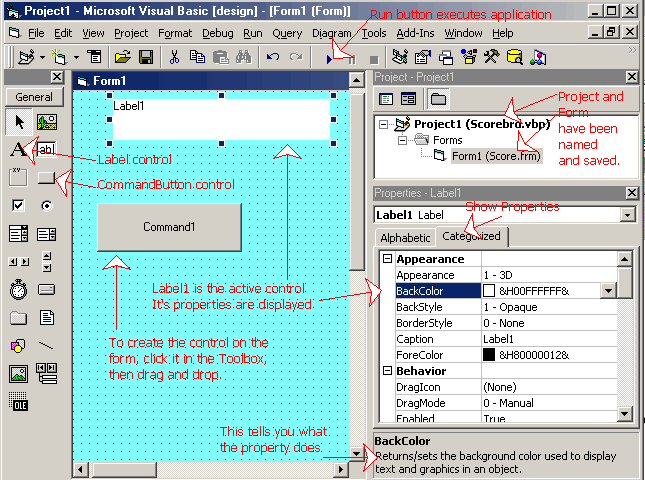Select the Frame control in Toolbox

18,177
